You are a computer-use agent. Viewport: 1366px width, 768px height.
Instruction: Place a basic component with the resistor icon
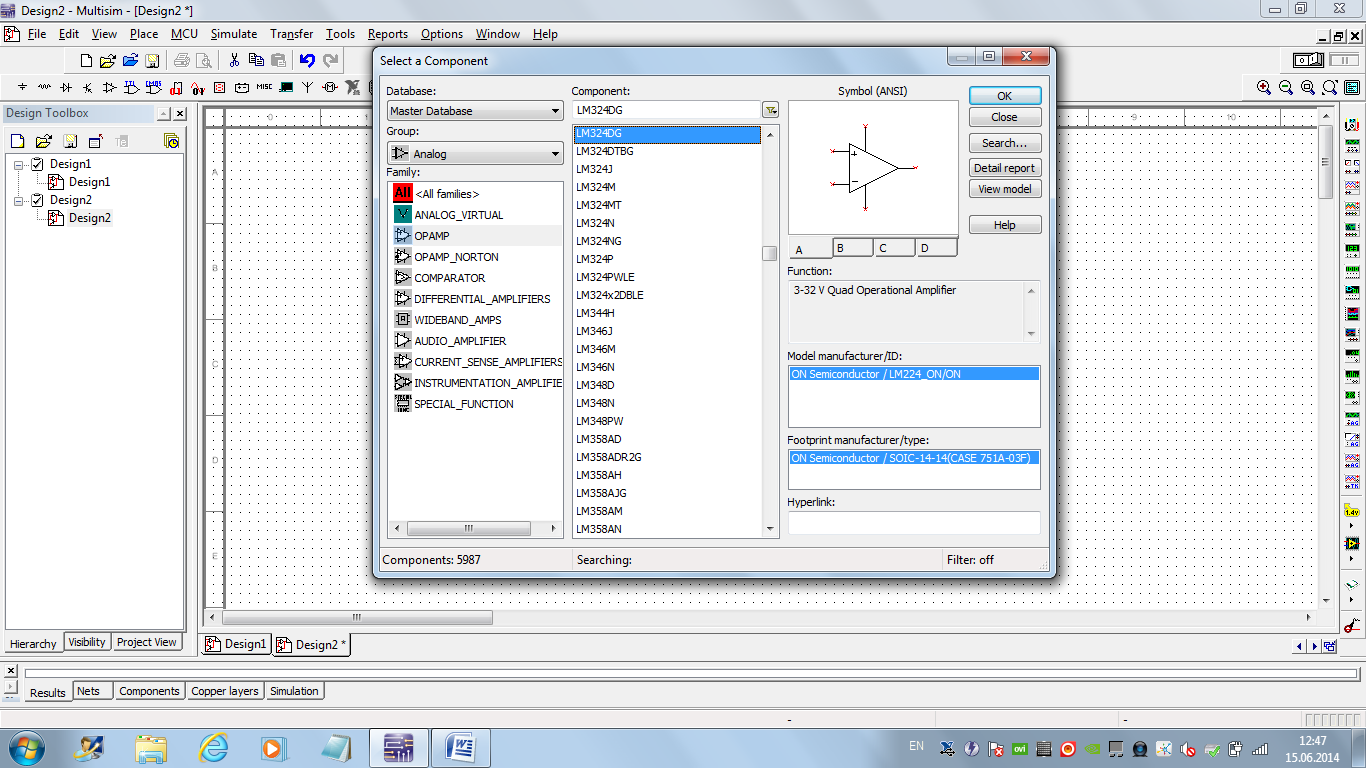(44, 88)
